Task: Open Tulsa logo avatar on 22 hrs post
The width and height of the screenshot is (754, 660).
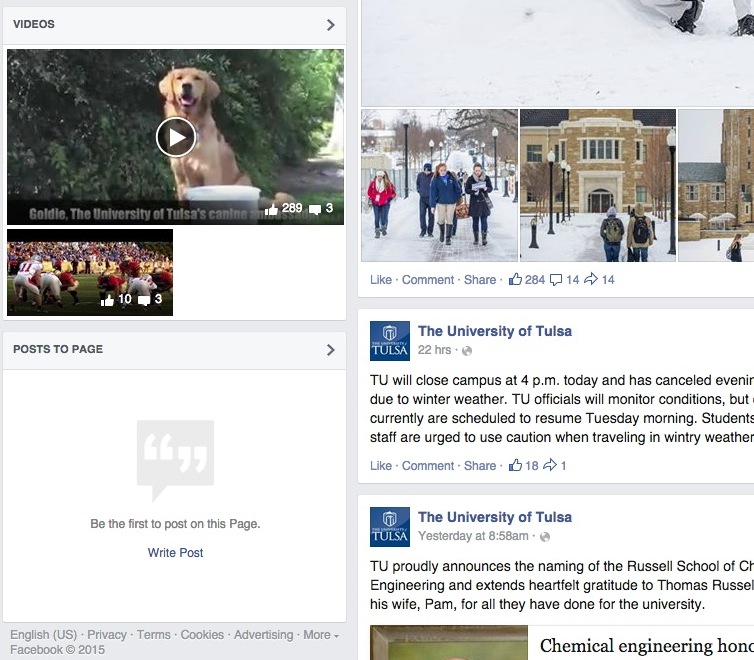Action: [x=390, y=341]
